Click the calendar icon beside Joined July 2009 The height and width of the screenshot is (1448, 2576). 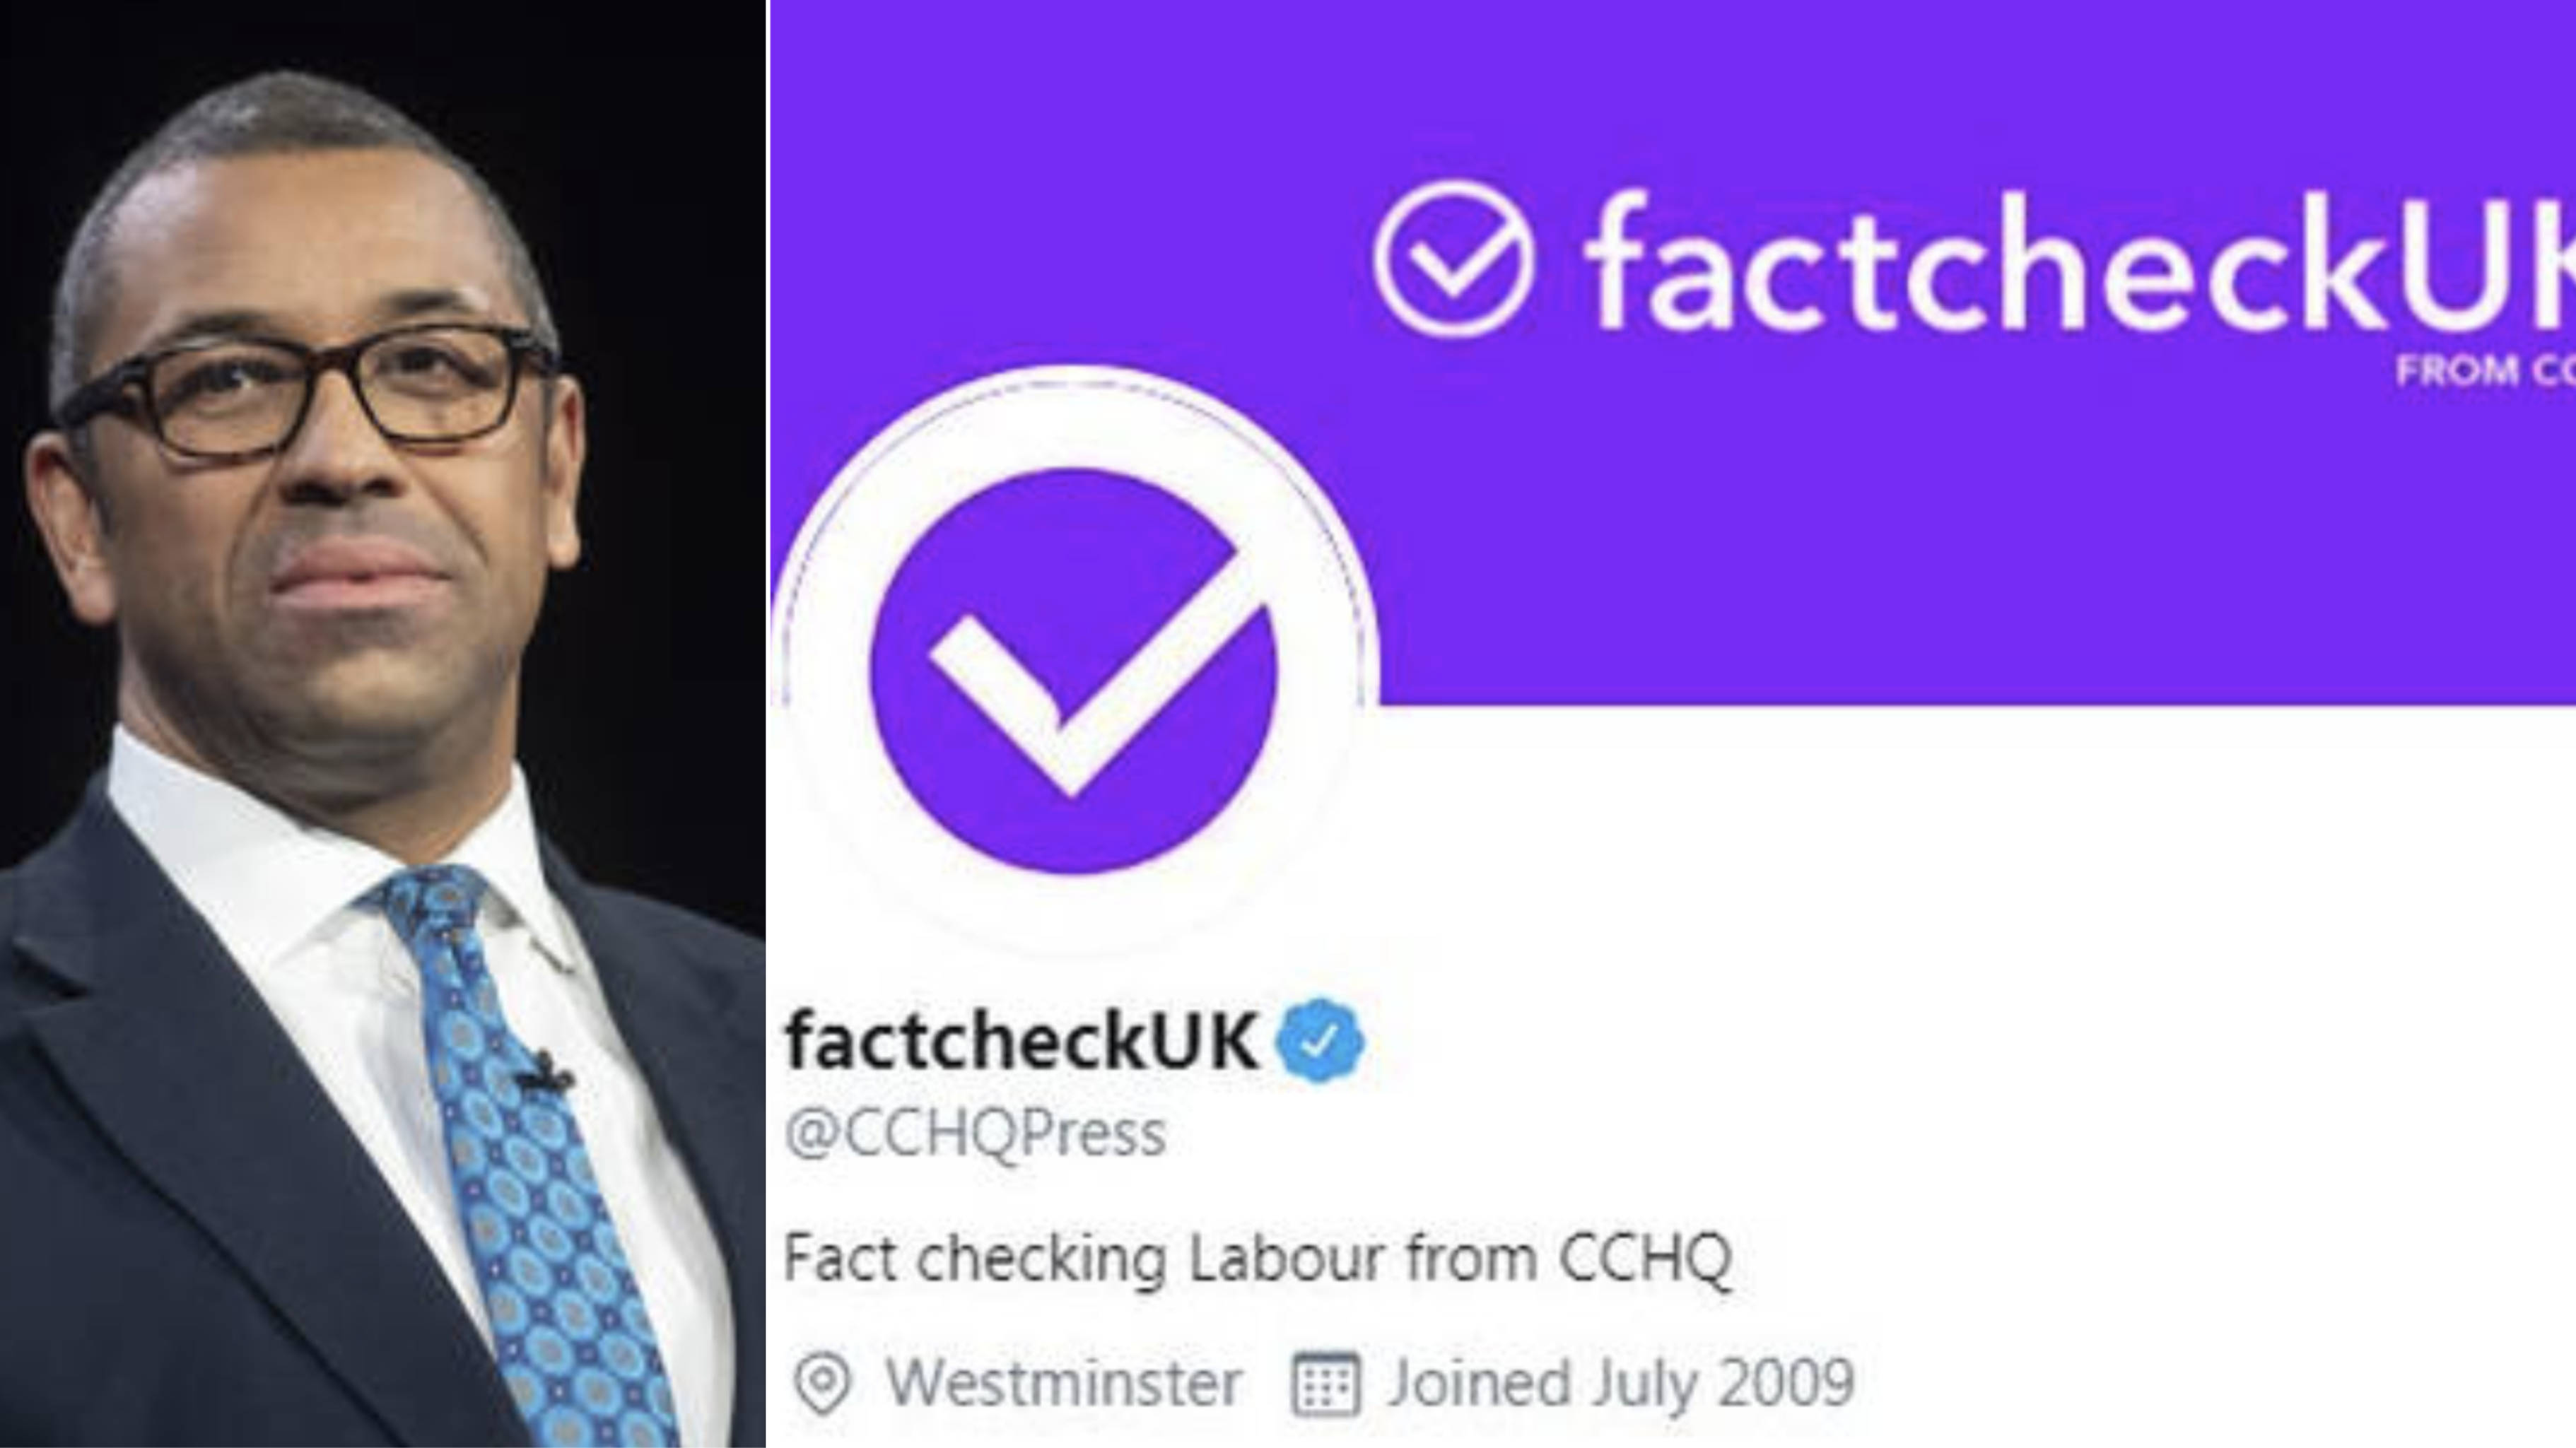coord(1326,1384)
